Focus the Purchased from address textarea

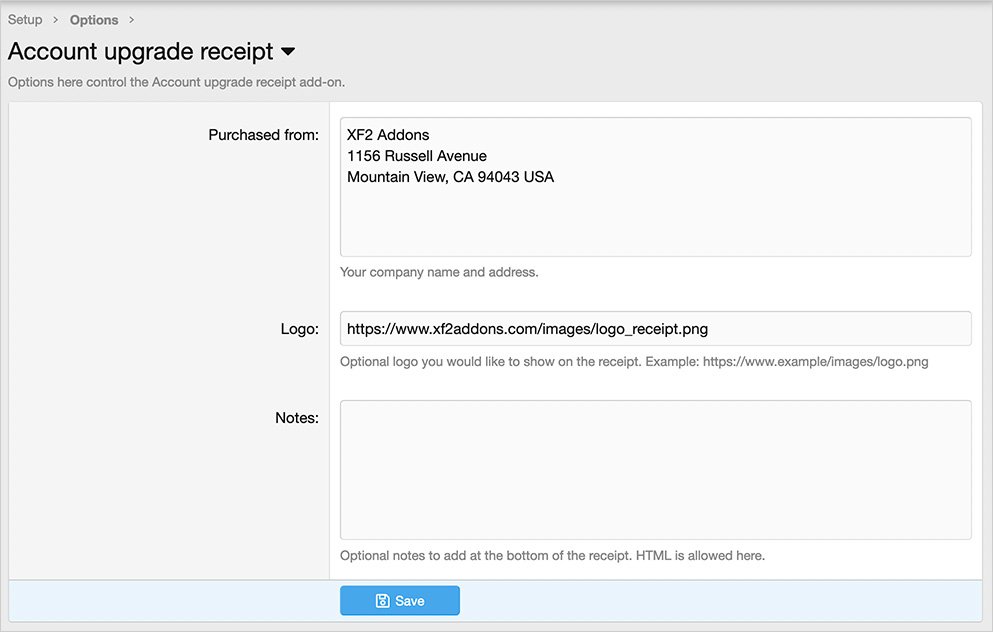pyautogui.click(x=655, y=220)
